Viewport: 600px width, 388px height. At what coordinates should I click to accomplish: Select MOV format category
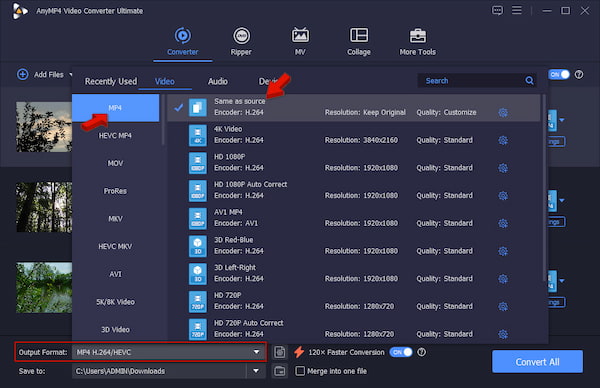[115, 163]
